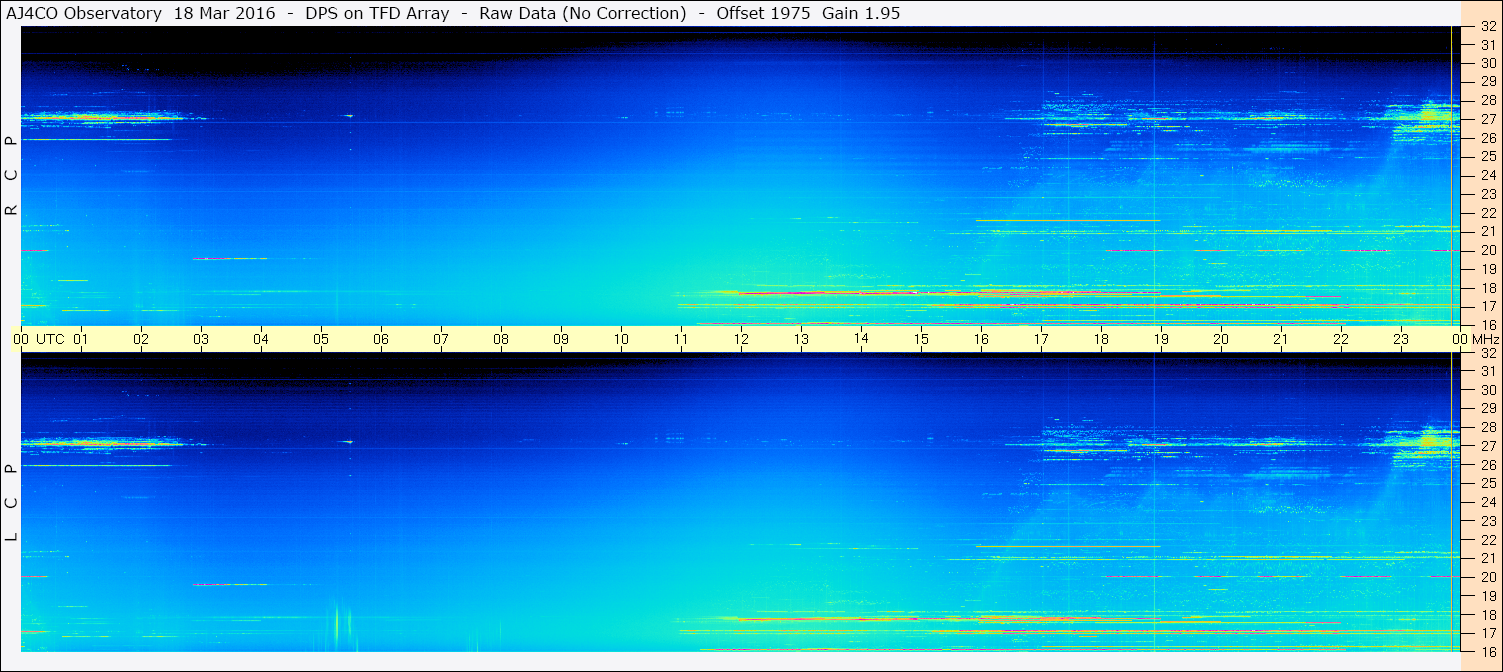Click the 29 MHz tick in LCP panel
The image size is (1503, 672).
click(1488, 408)
